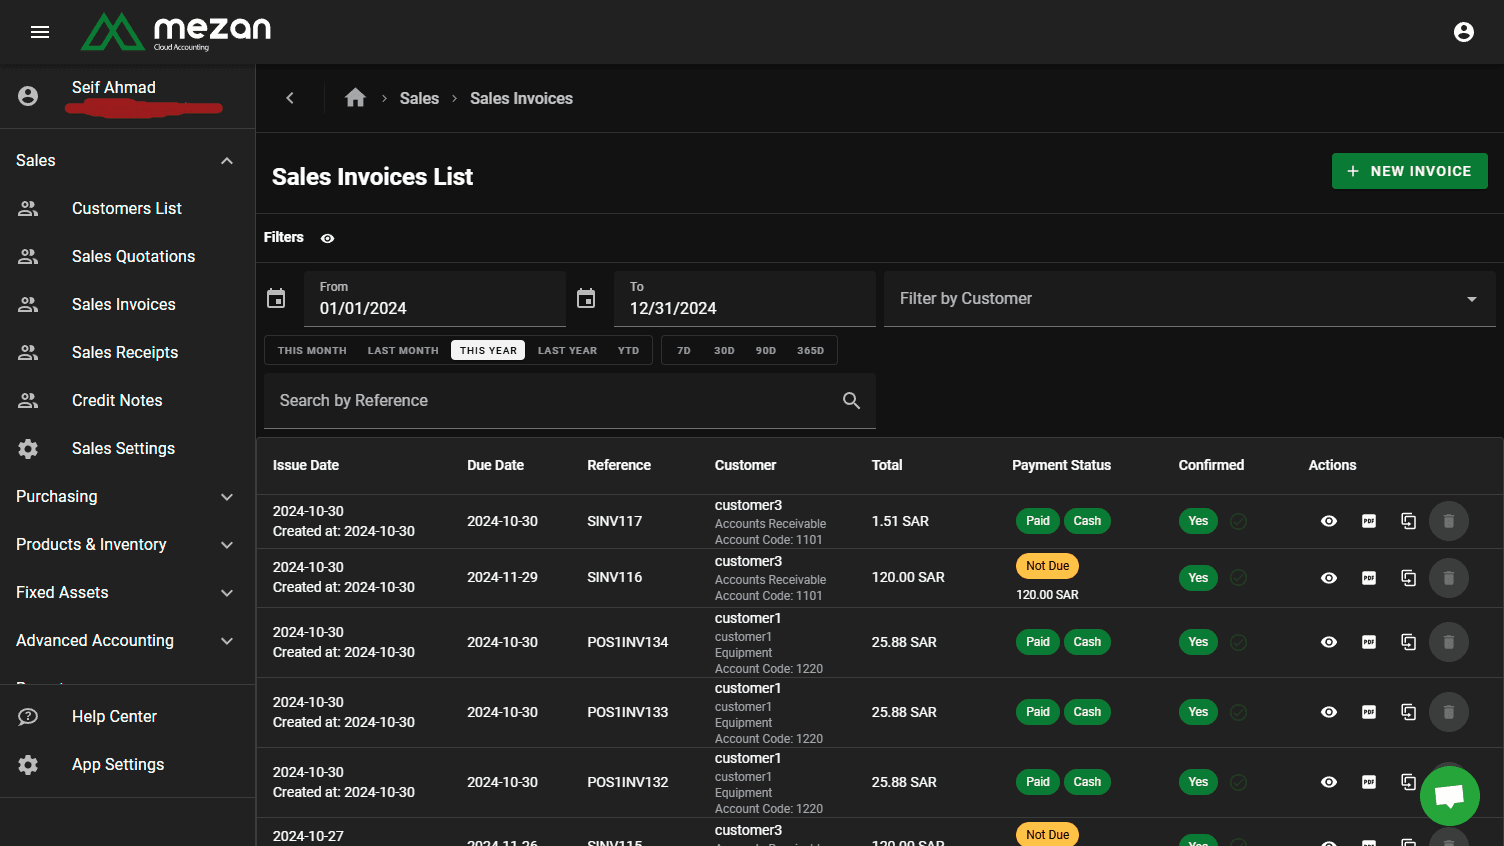Download PDF of invoice POS1INV133

coord(1369,712)
